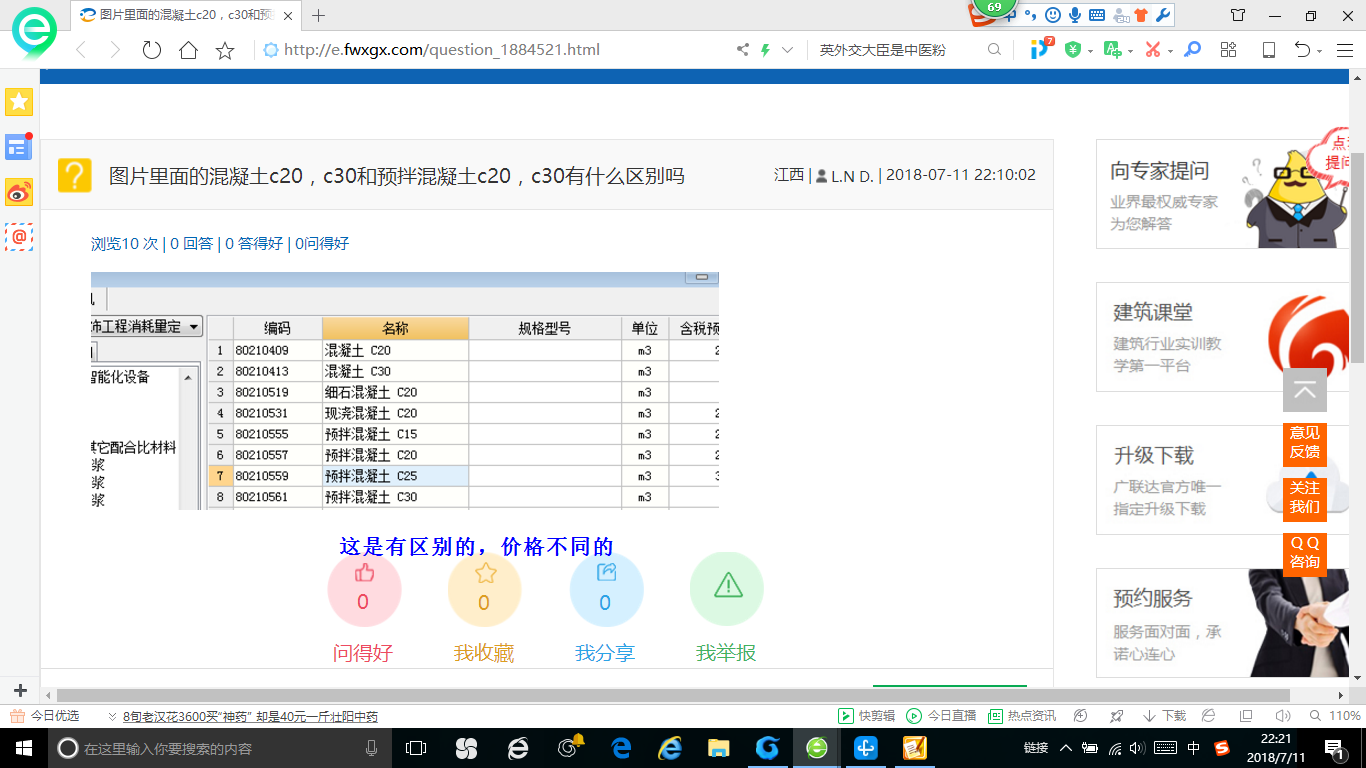Click the 我举报 warning button

tap(727, 590)
